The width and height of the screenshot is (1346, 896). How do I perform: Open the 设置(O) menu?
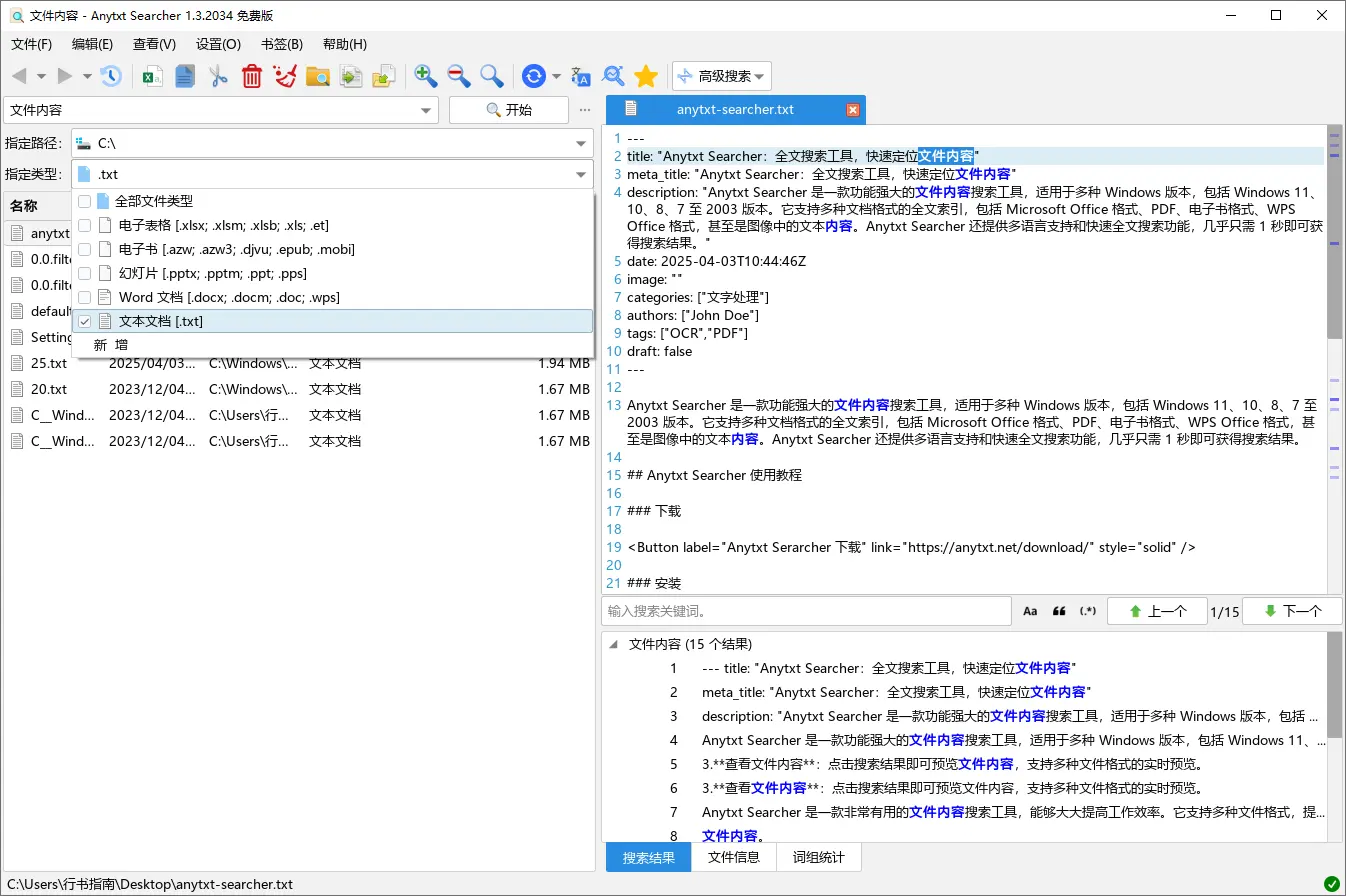click(x=218, y=44)
